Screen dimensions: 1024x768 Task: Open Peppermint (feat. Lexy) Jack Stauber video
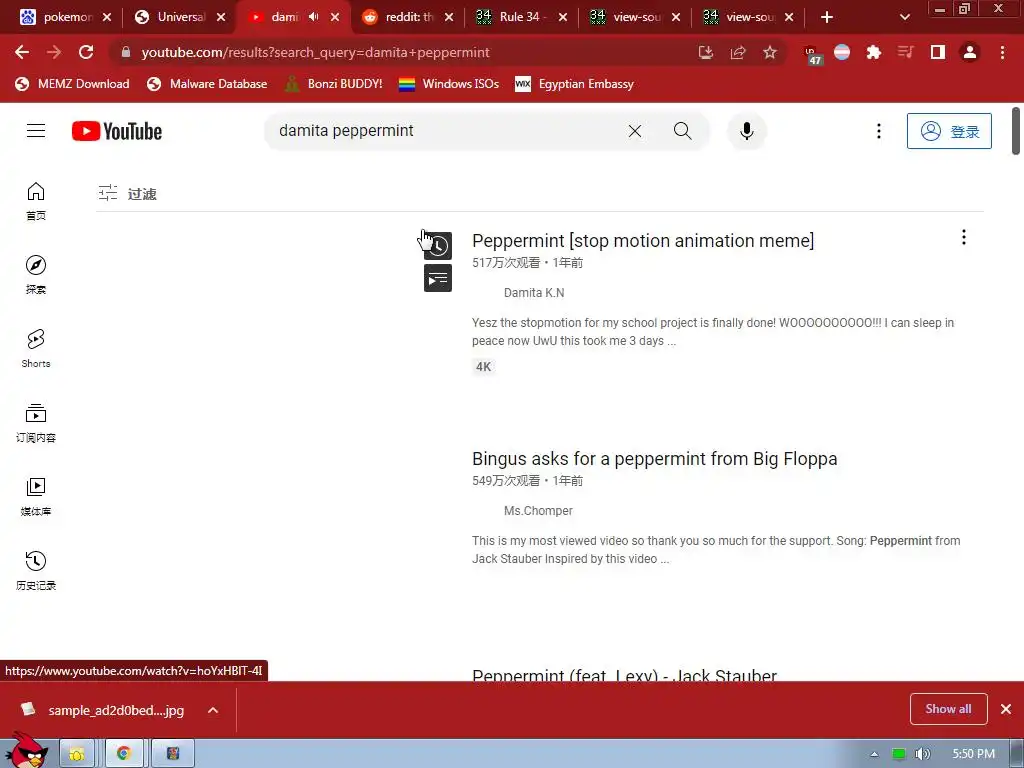pos(624,674)
